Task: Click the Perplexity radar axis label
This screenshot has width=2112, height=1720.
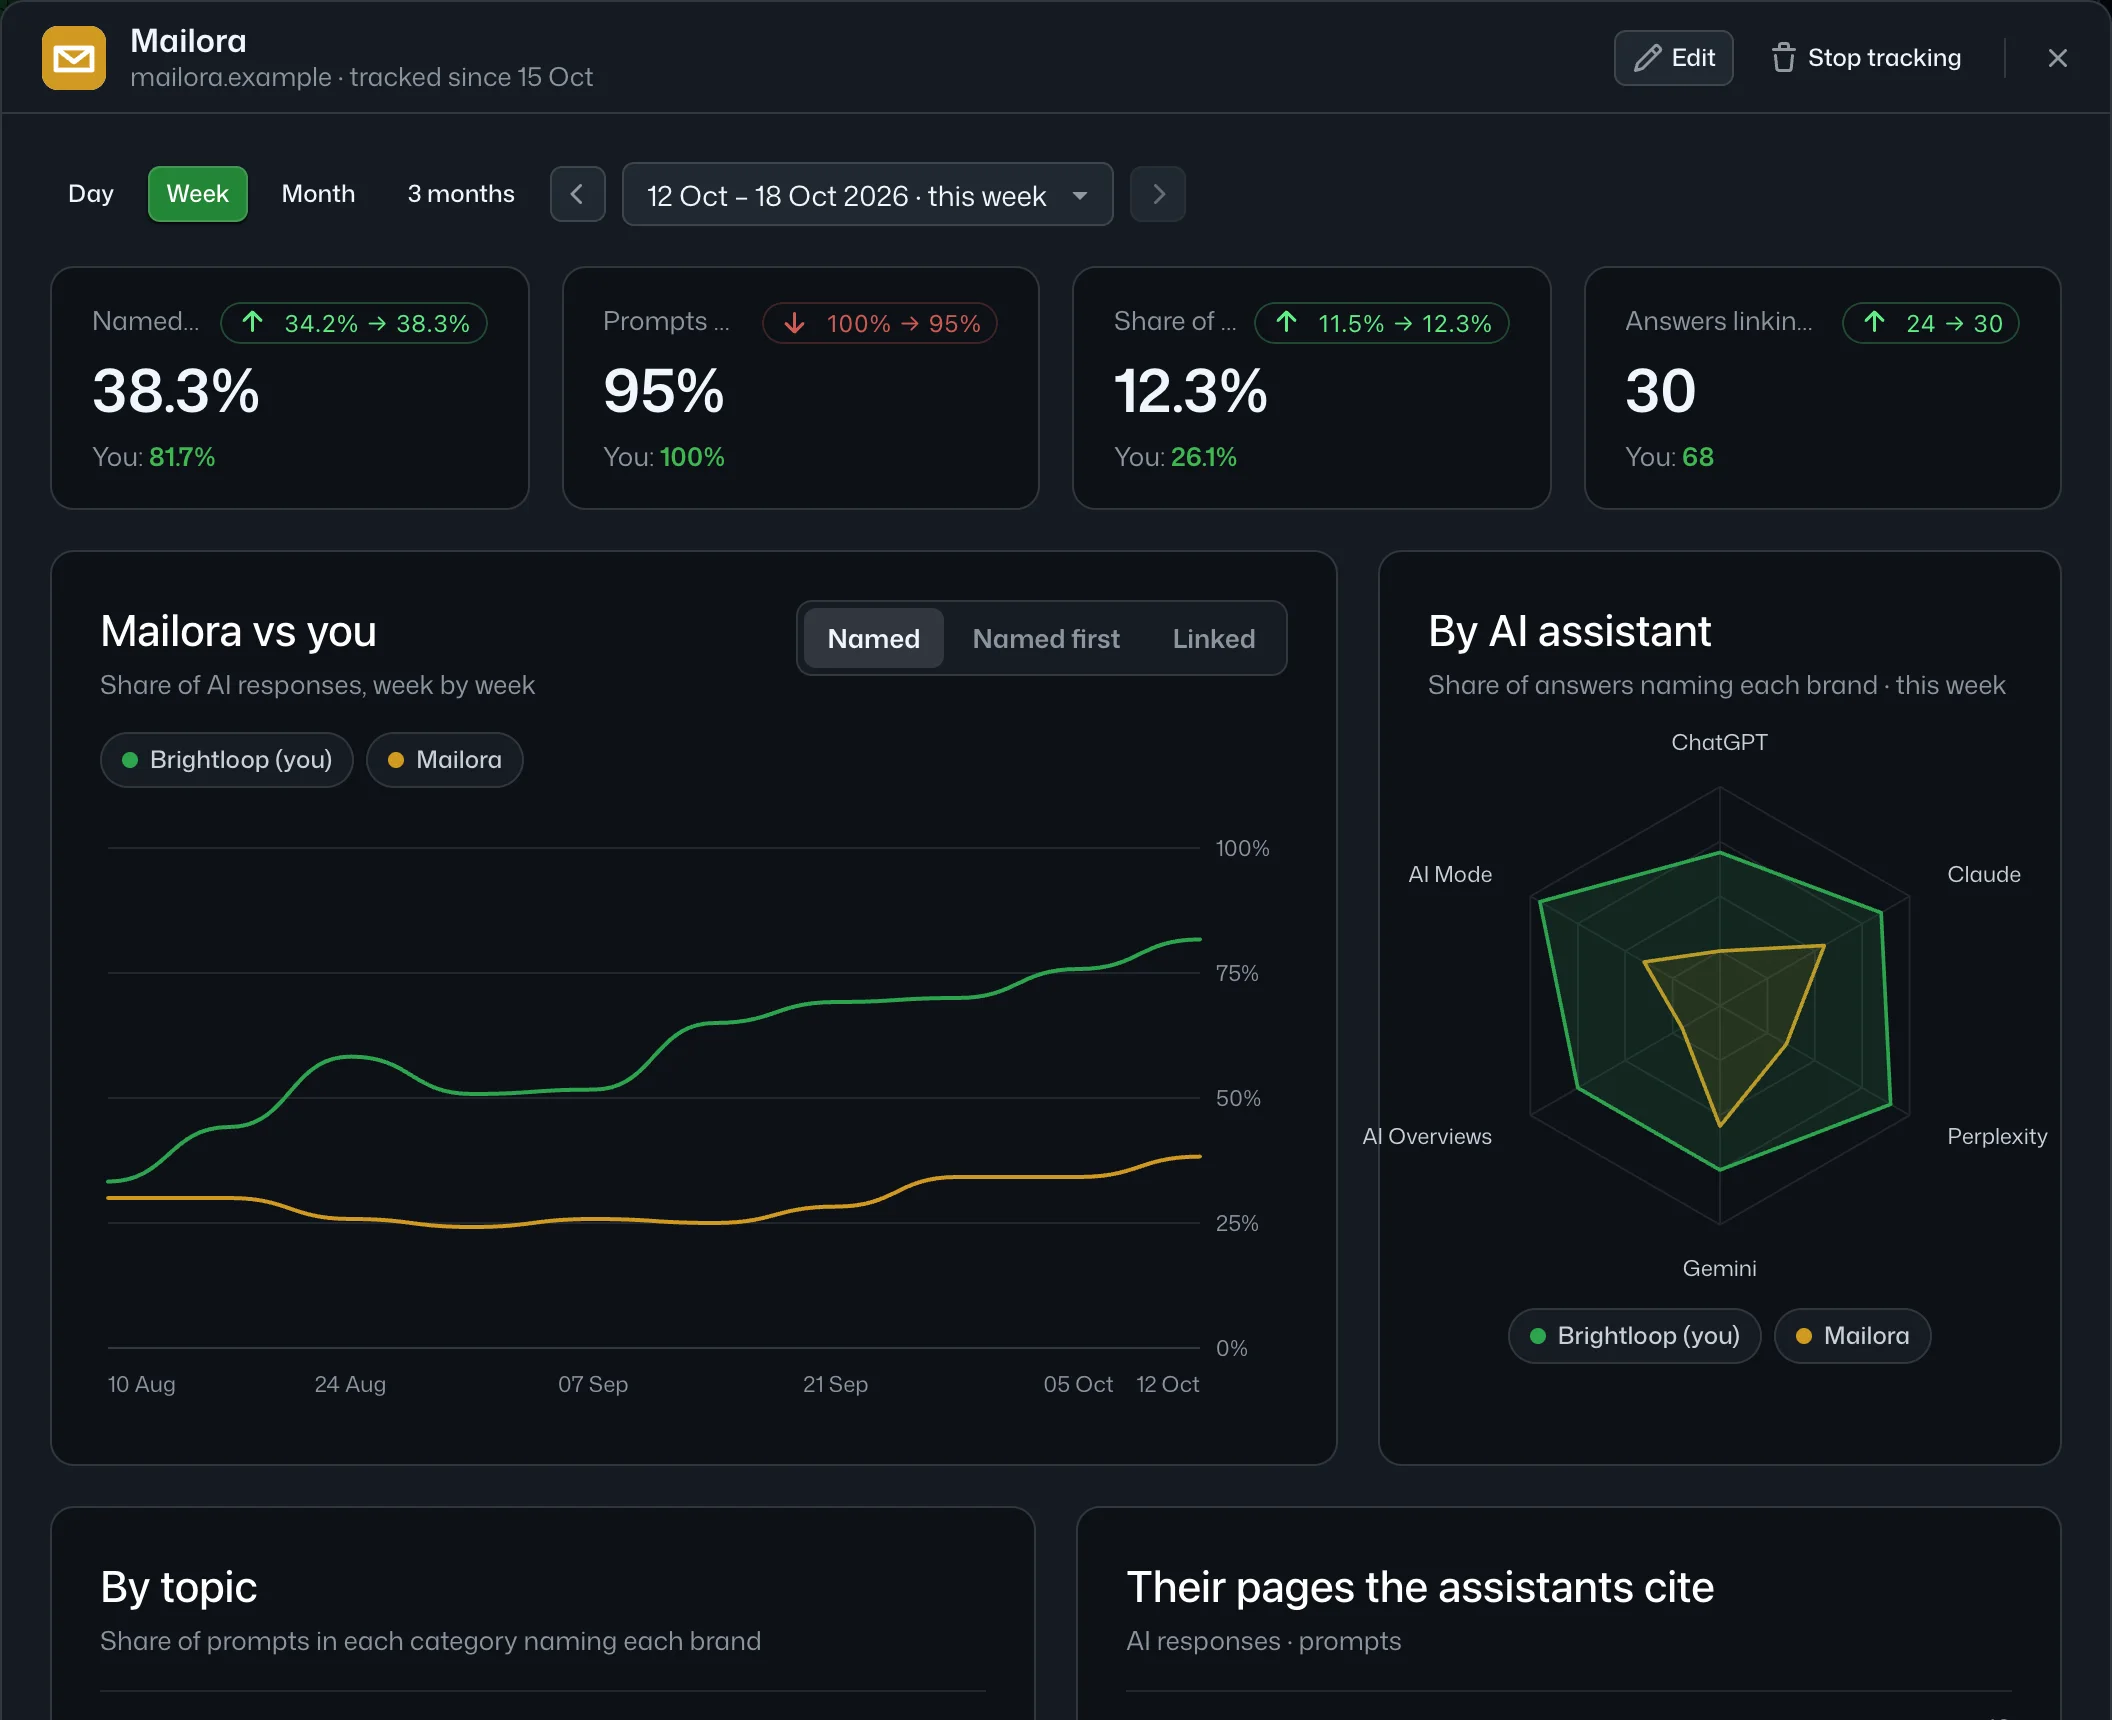Action: [x=1997, y=1136]
